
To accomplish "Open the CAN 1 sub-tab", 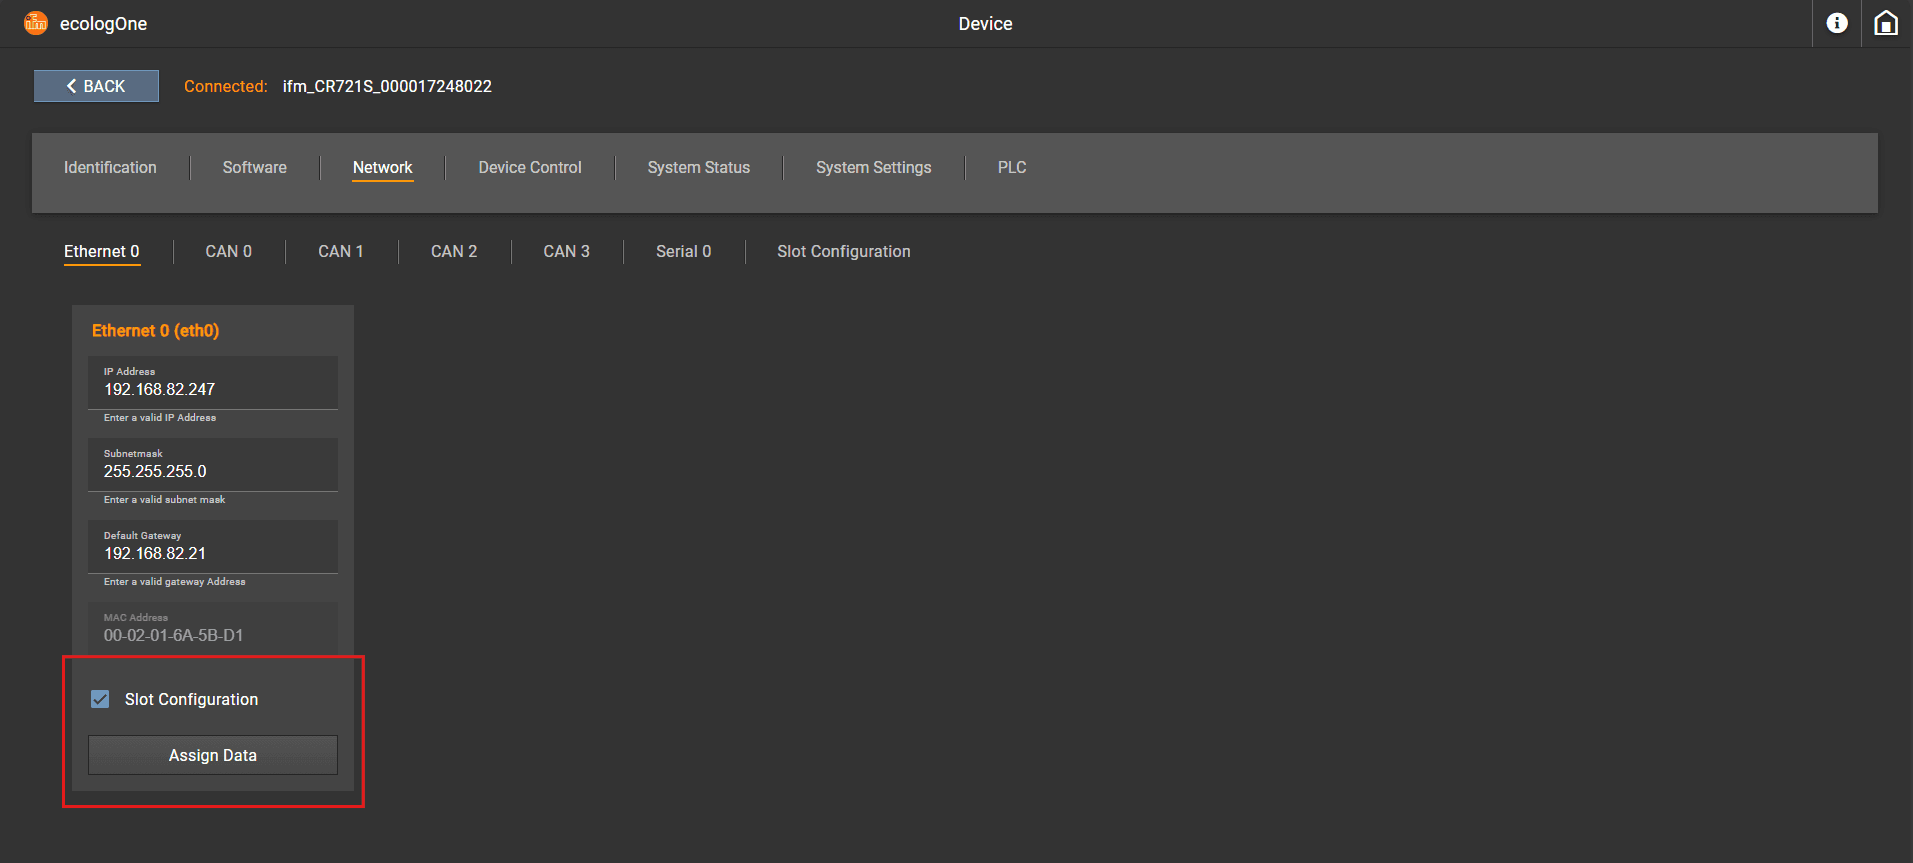I will (x=340, y=252).
